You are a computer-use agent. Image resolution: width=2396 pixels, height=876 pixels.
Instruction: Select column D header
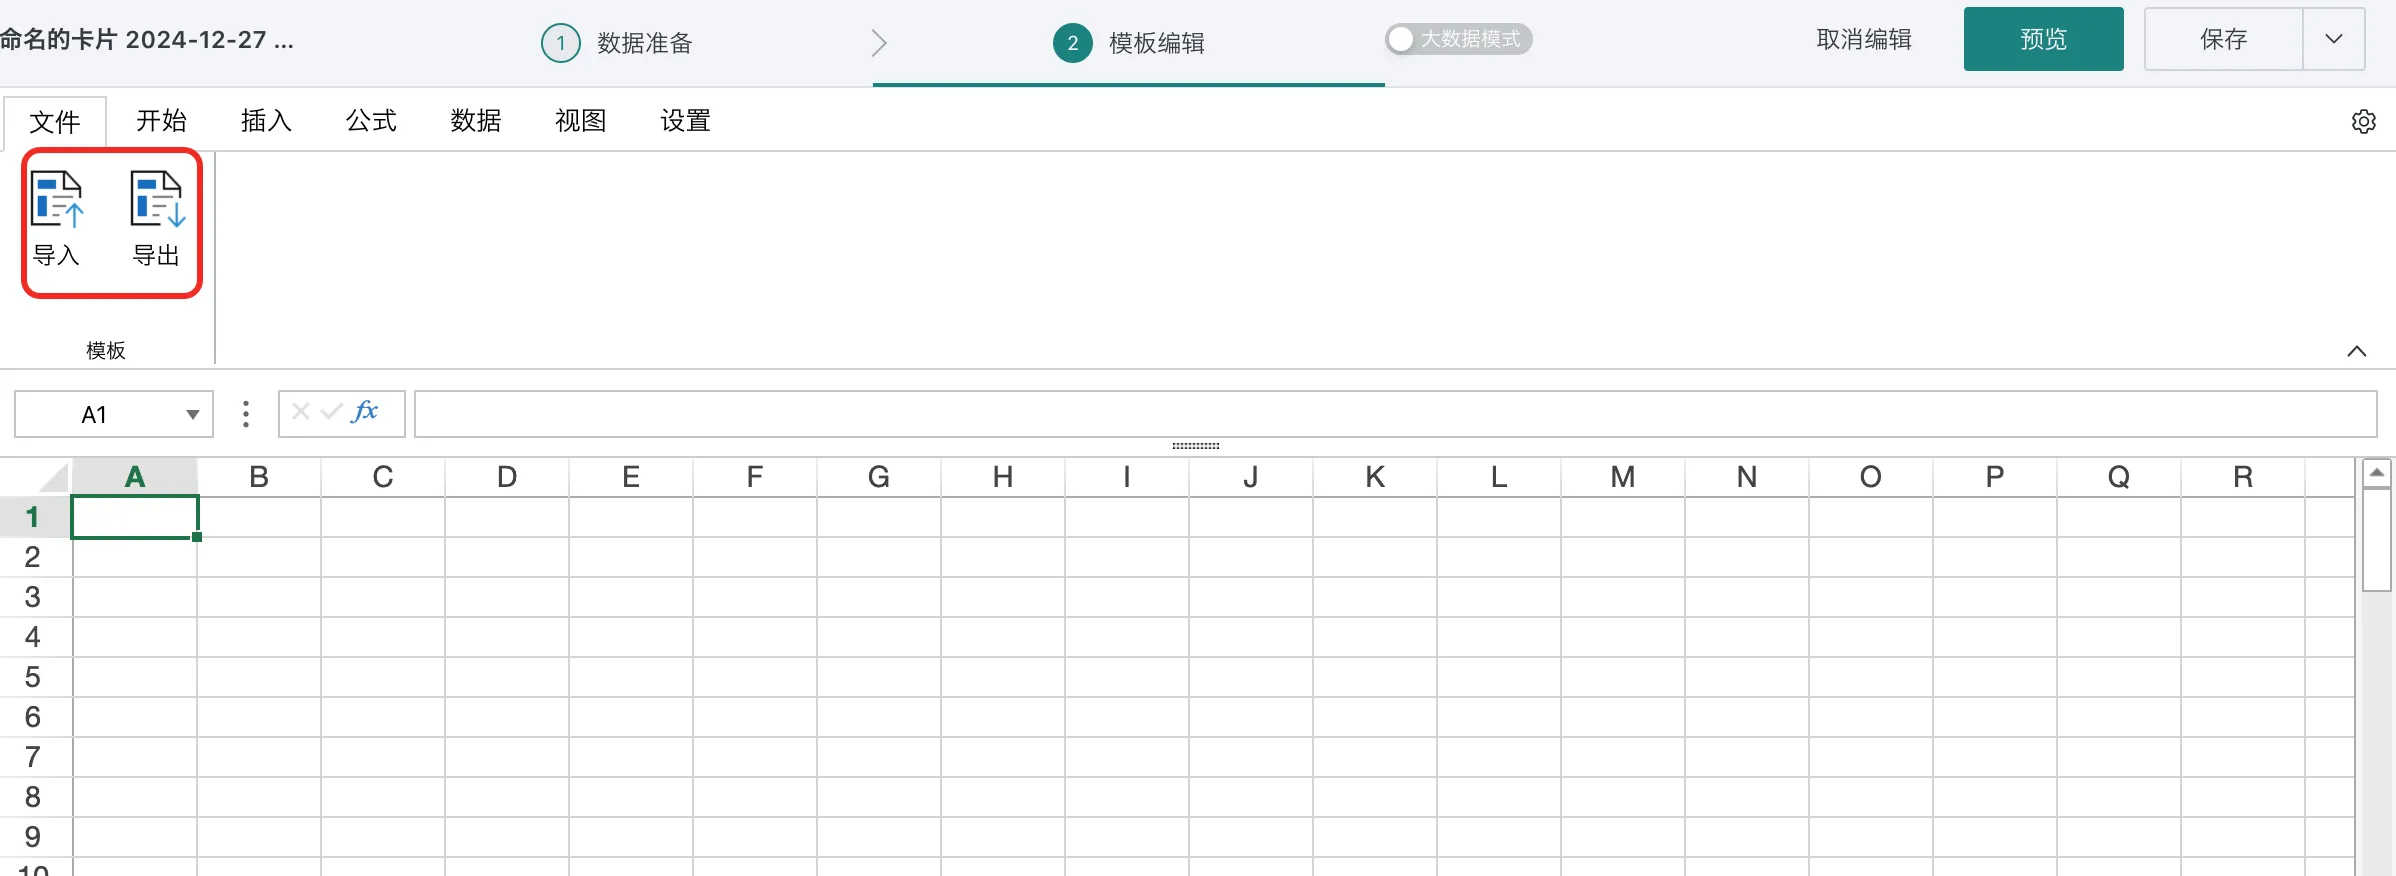coord(507,477)
